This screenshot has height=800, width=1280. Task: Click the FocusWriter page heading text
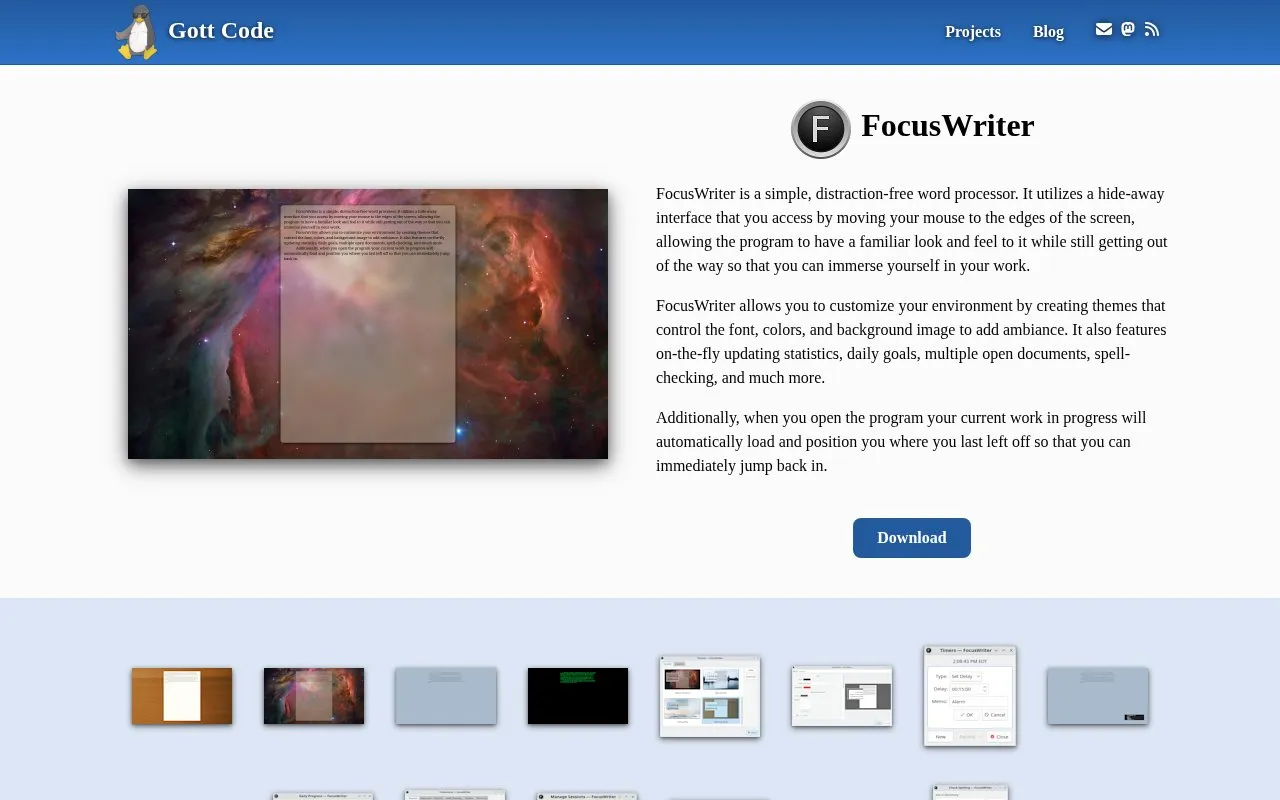coord(947,126)
